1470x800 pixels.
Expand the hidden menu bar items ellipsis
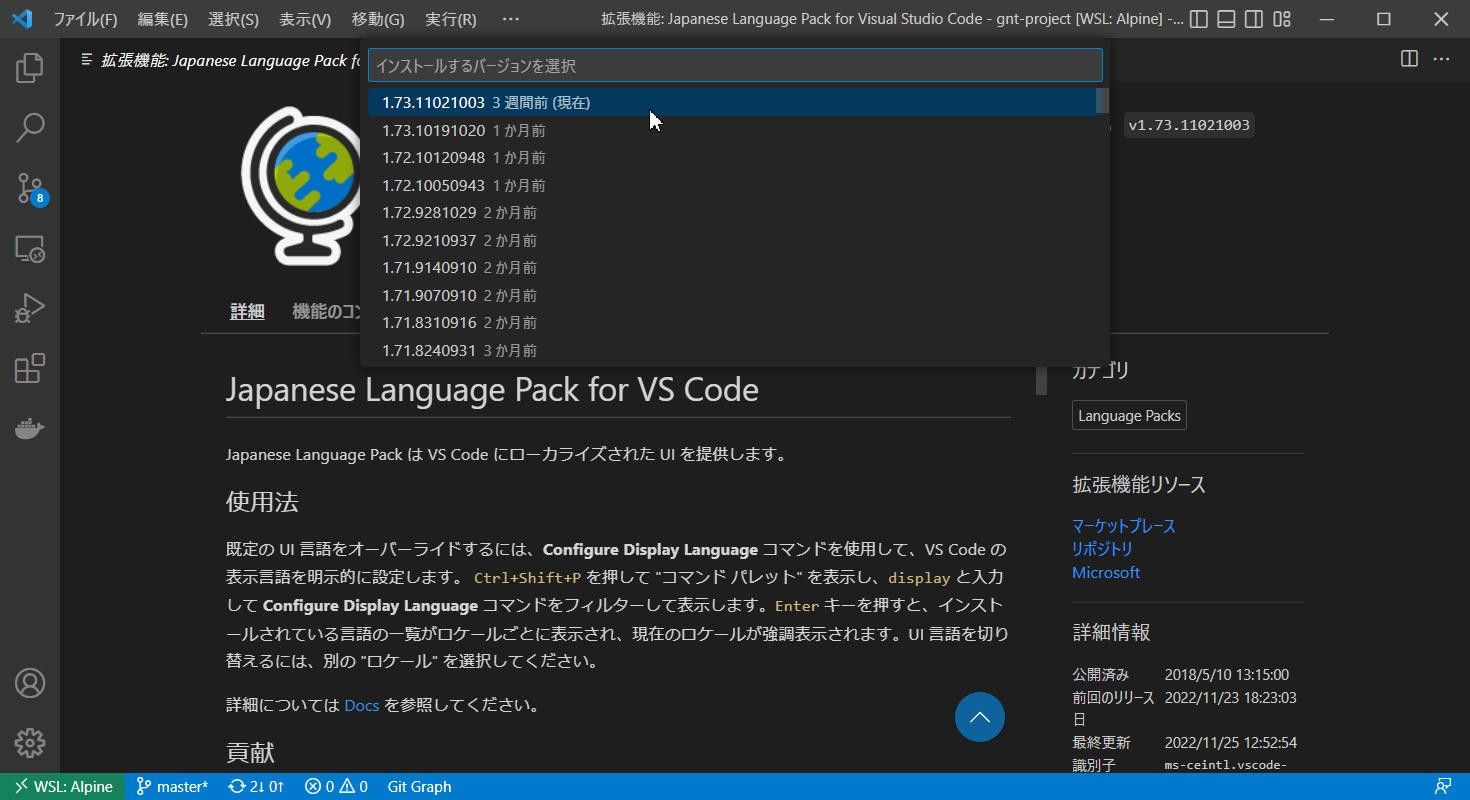(511, 19)
